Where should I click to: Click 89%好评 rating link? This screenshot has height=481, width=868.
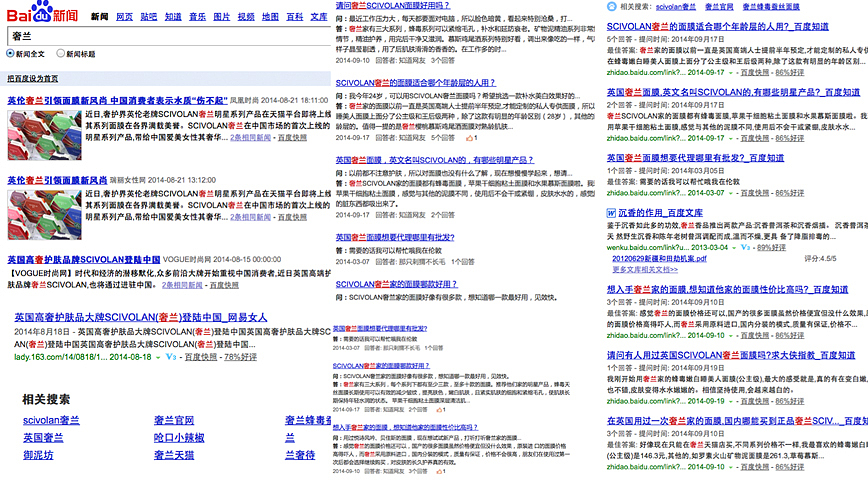pyautogui.click(x=771, y=247)
